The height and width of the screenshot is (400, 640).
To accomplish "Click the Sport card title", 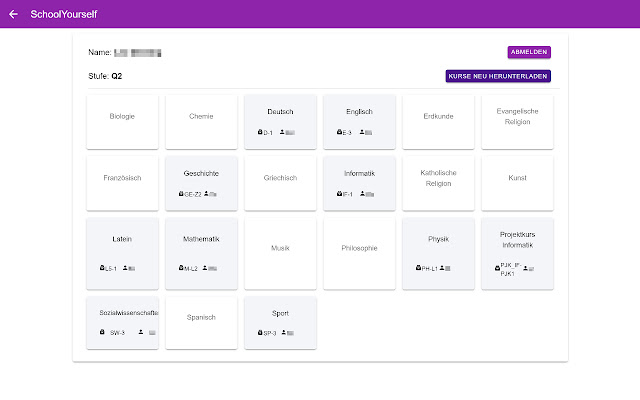I will pos(280,313).
